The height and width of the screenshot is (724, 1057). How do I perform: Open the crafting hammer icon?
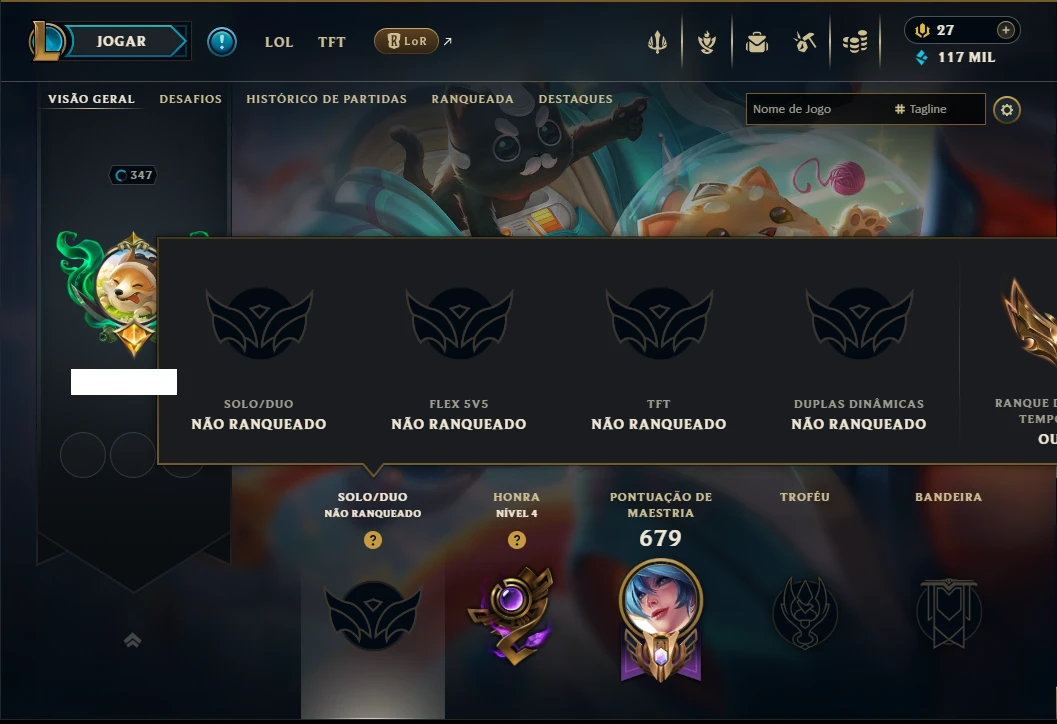(805, 42)
